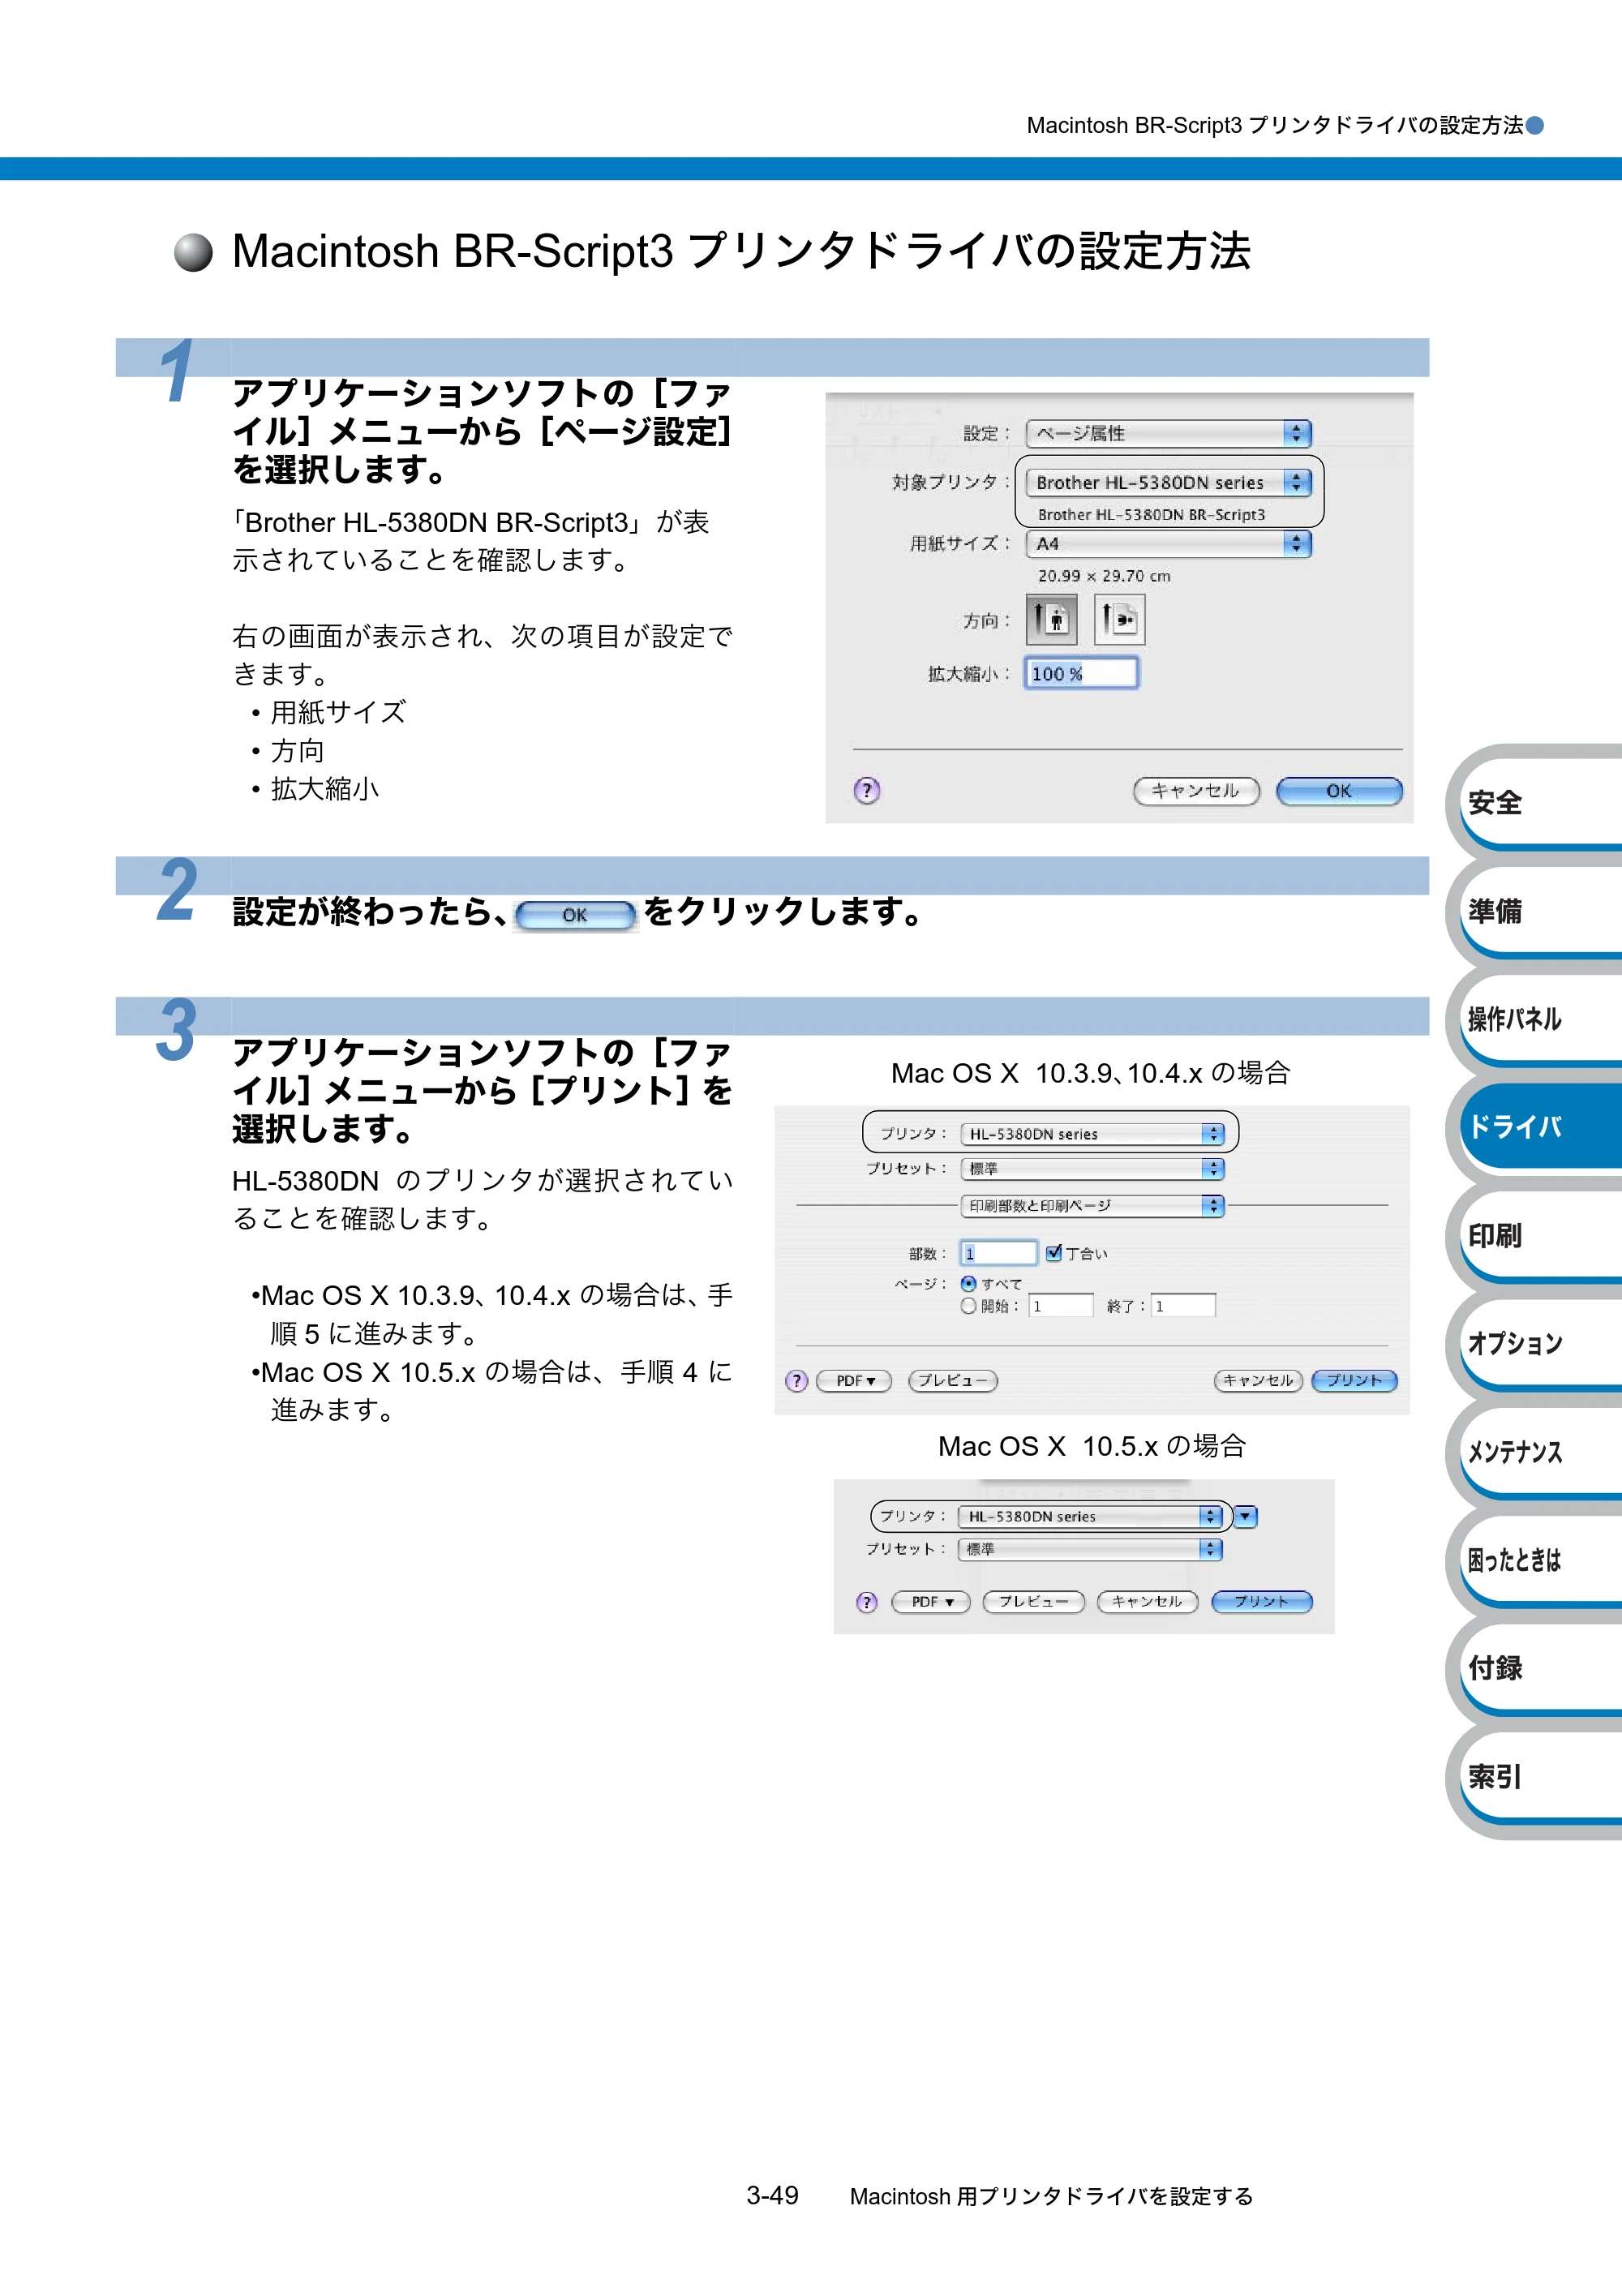Open 対象プリンタ Brother HL-5380DN series dropdown
The image size is (1622, 2296).
pos(1168,482)
